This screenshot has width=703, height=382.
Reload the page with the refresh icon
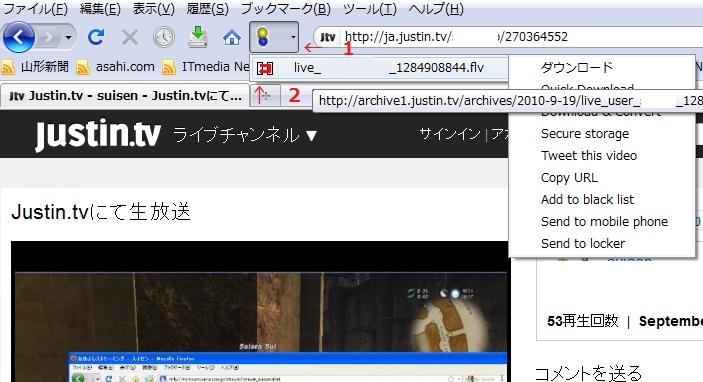pyautogui.click(x=96, y=37)
